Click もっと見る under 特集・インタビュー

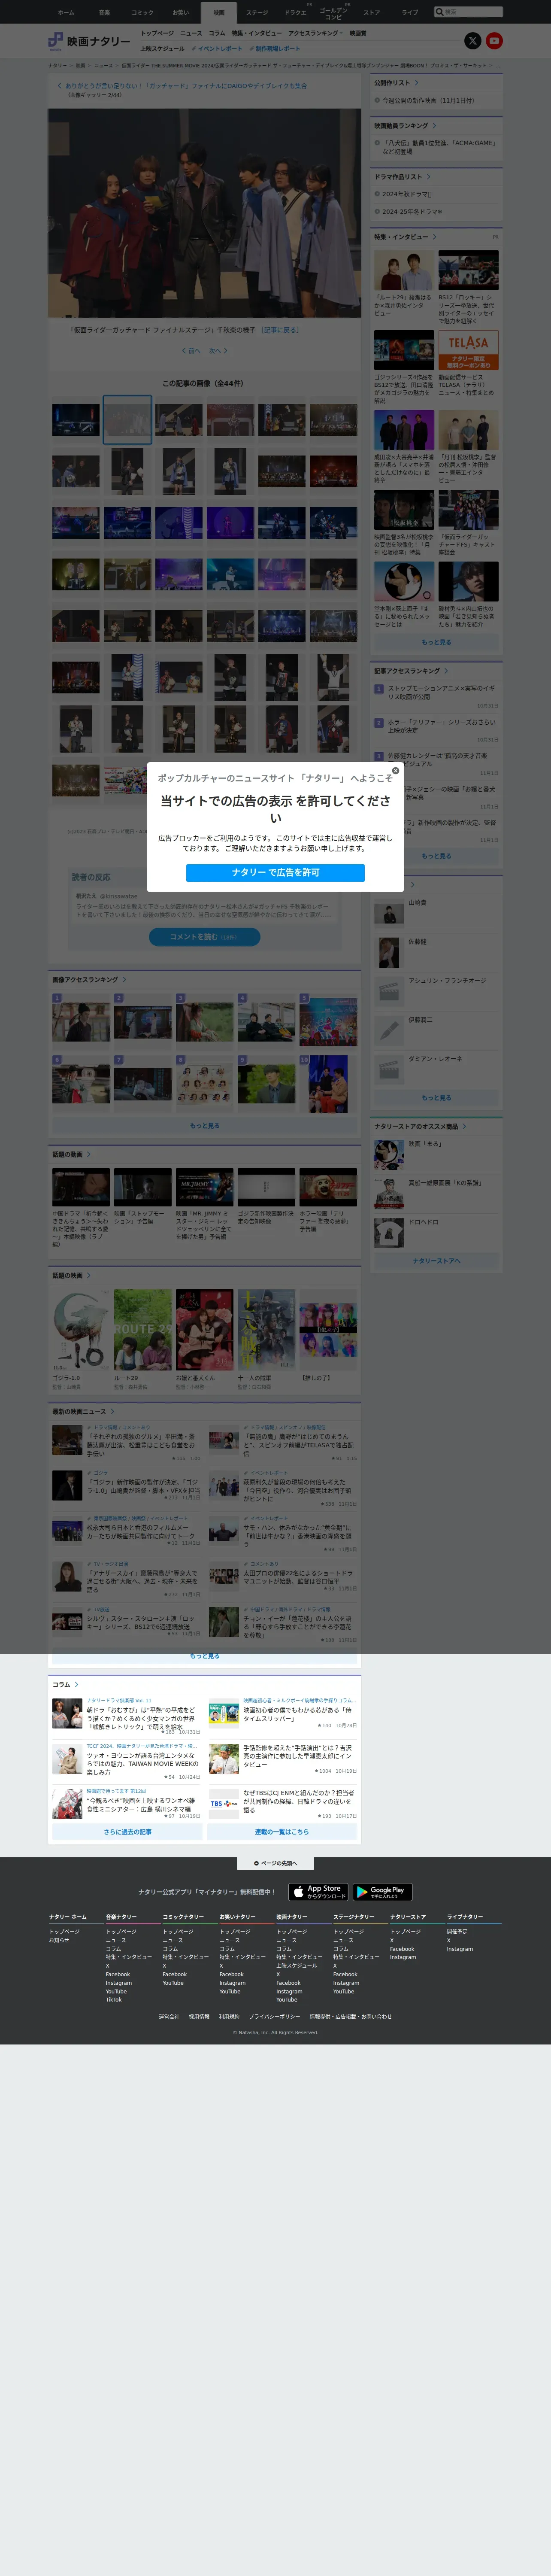tap(436, 643)
